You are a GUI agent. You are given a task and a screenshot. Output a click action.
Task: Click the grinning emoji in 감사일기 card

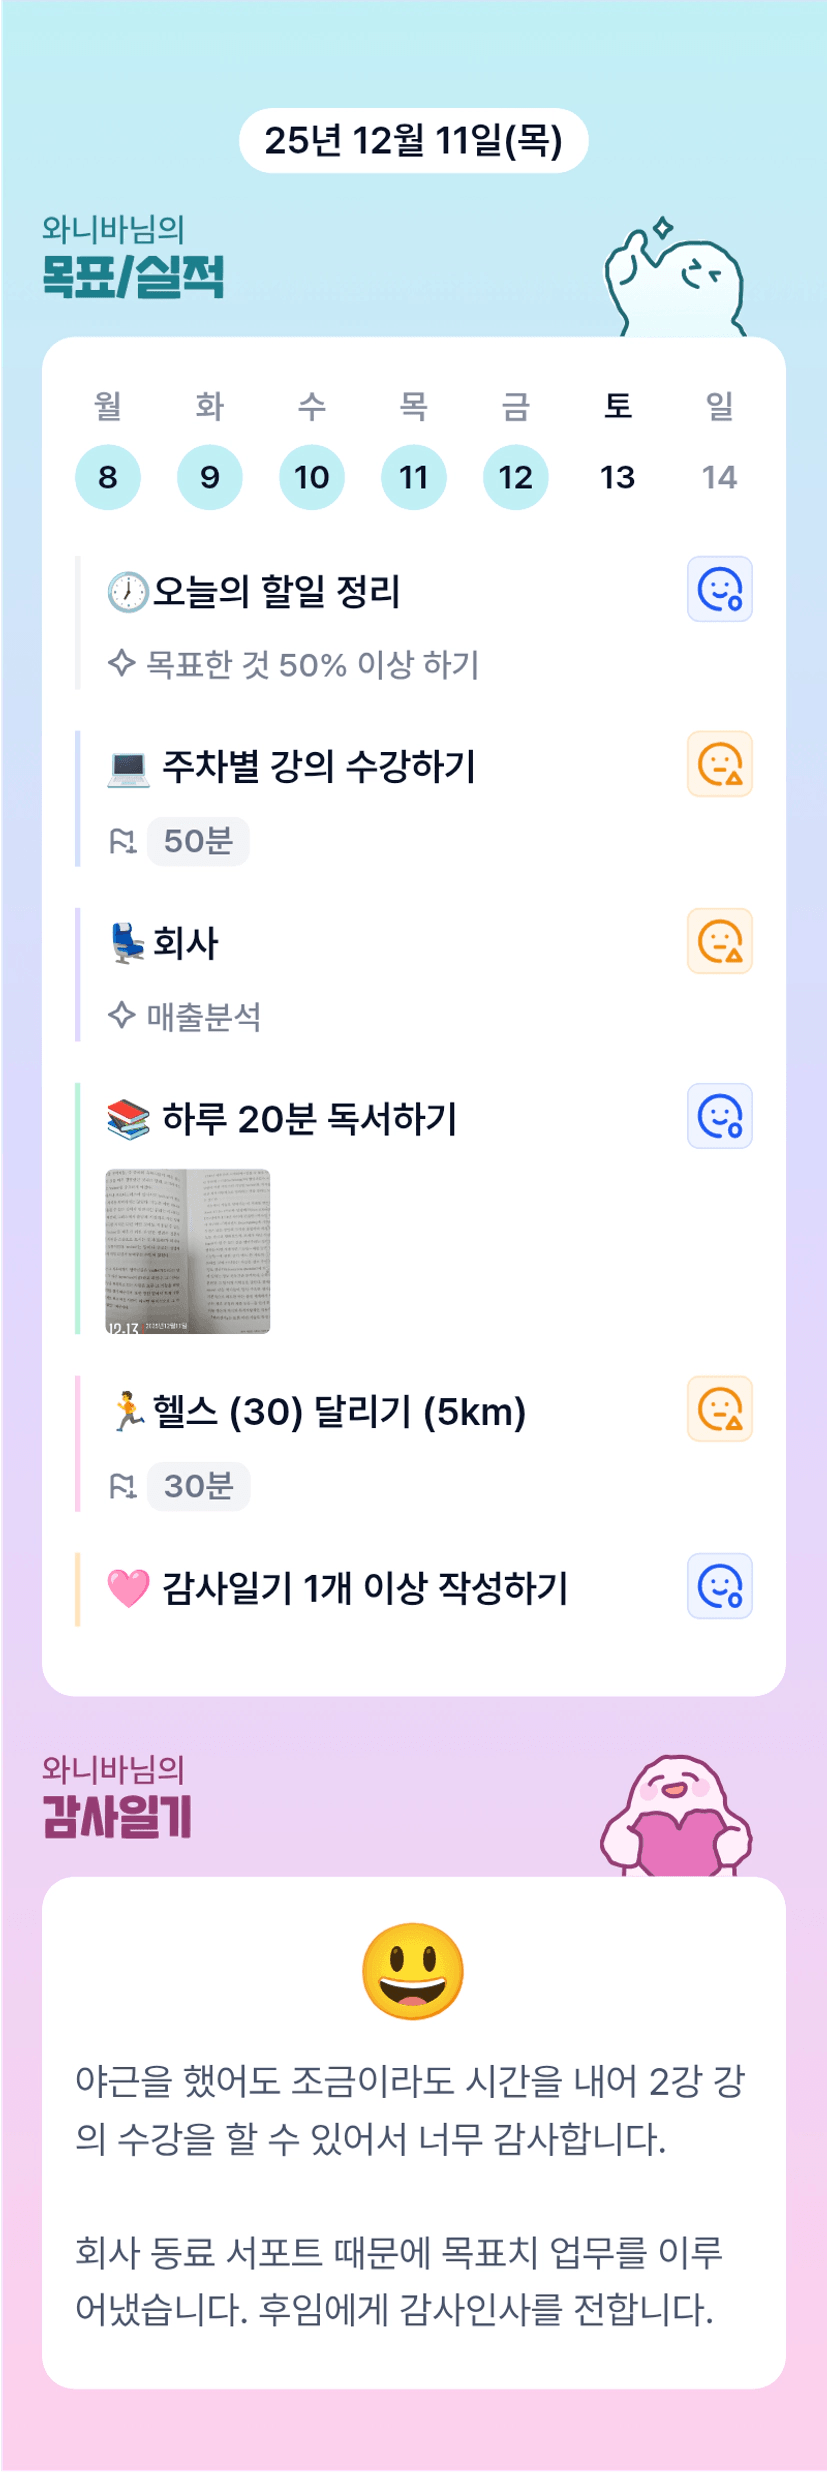click(413, 1970)
